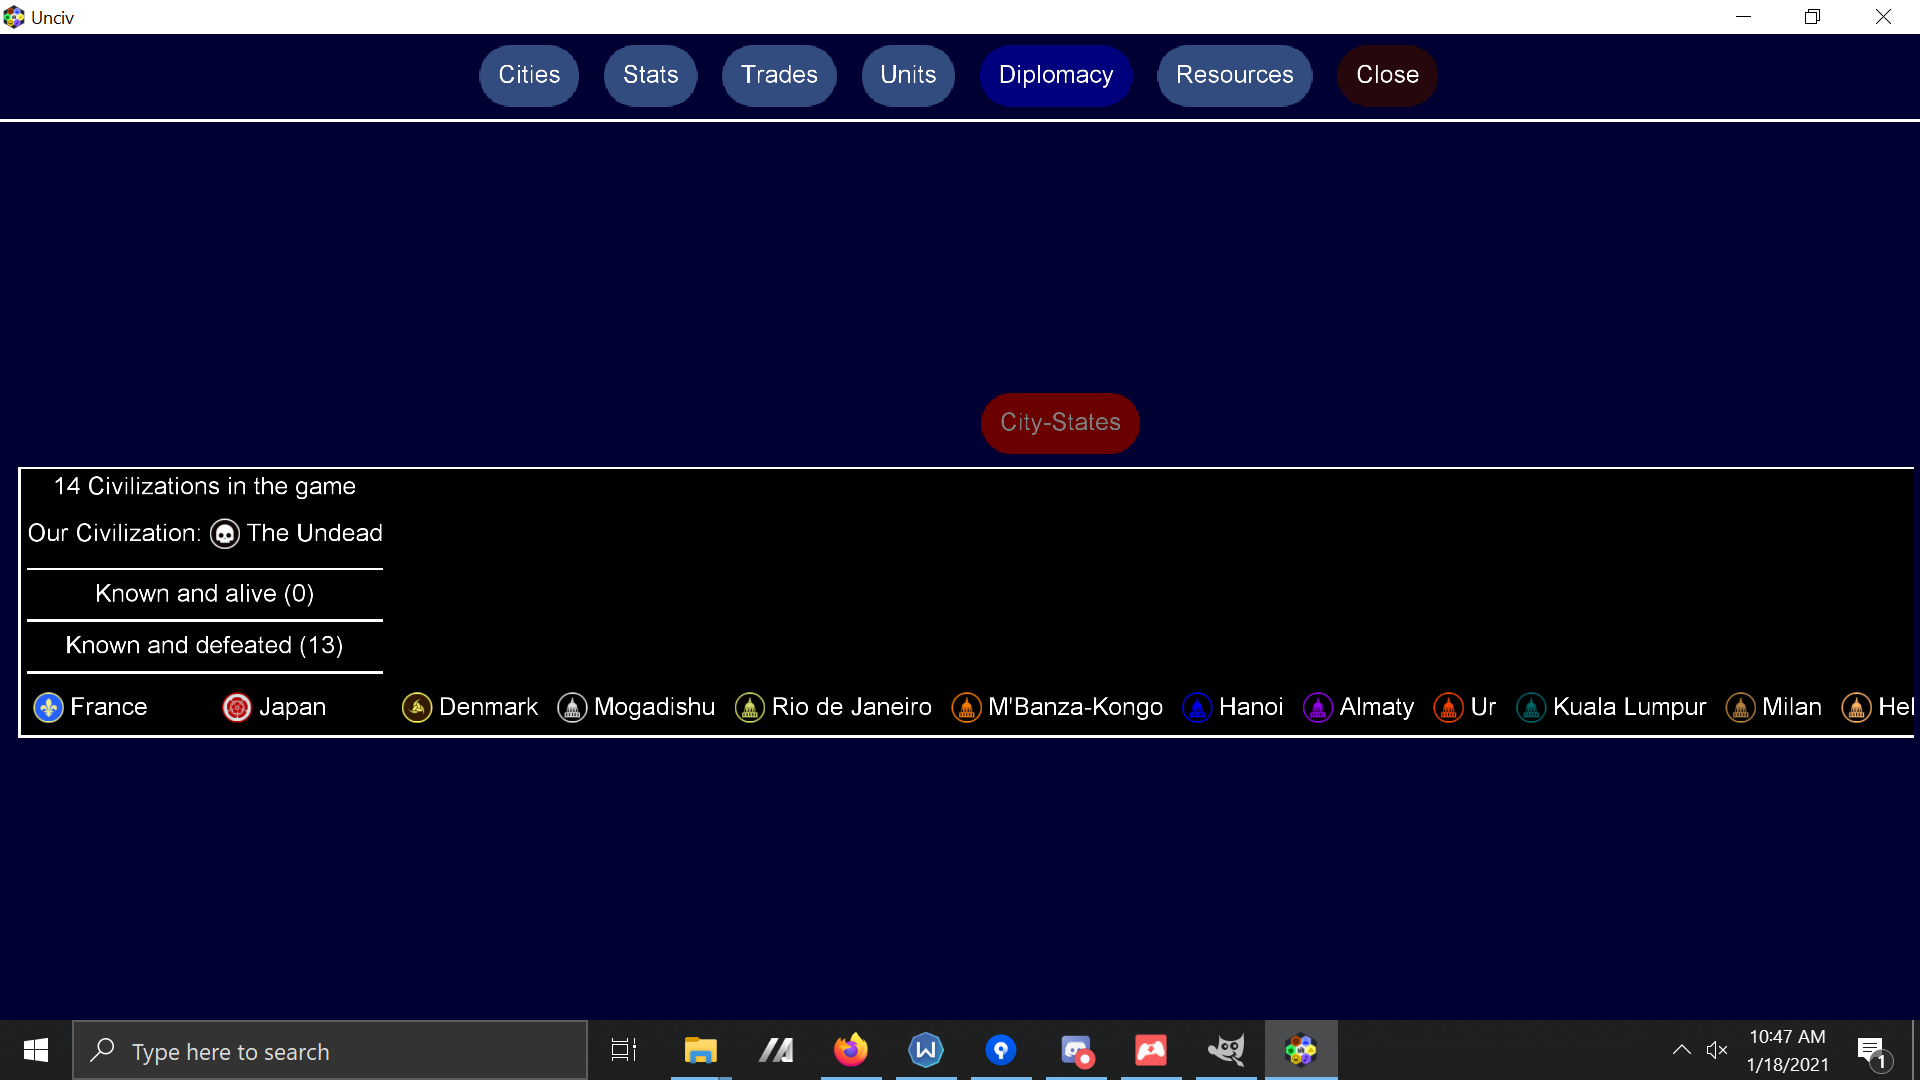The width and height of the screenshot is (1920, 1080).
Task: Select the Mogadishu city-state icon
Action: pyautogui.click(x=571, y=707)
